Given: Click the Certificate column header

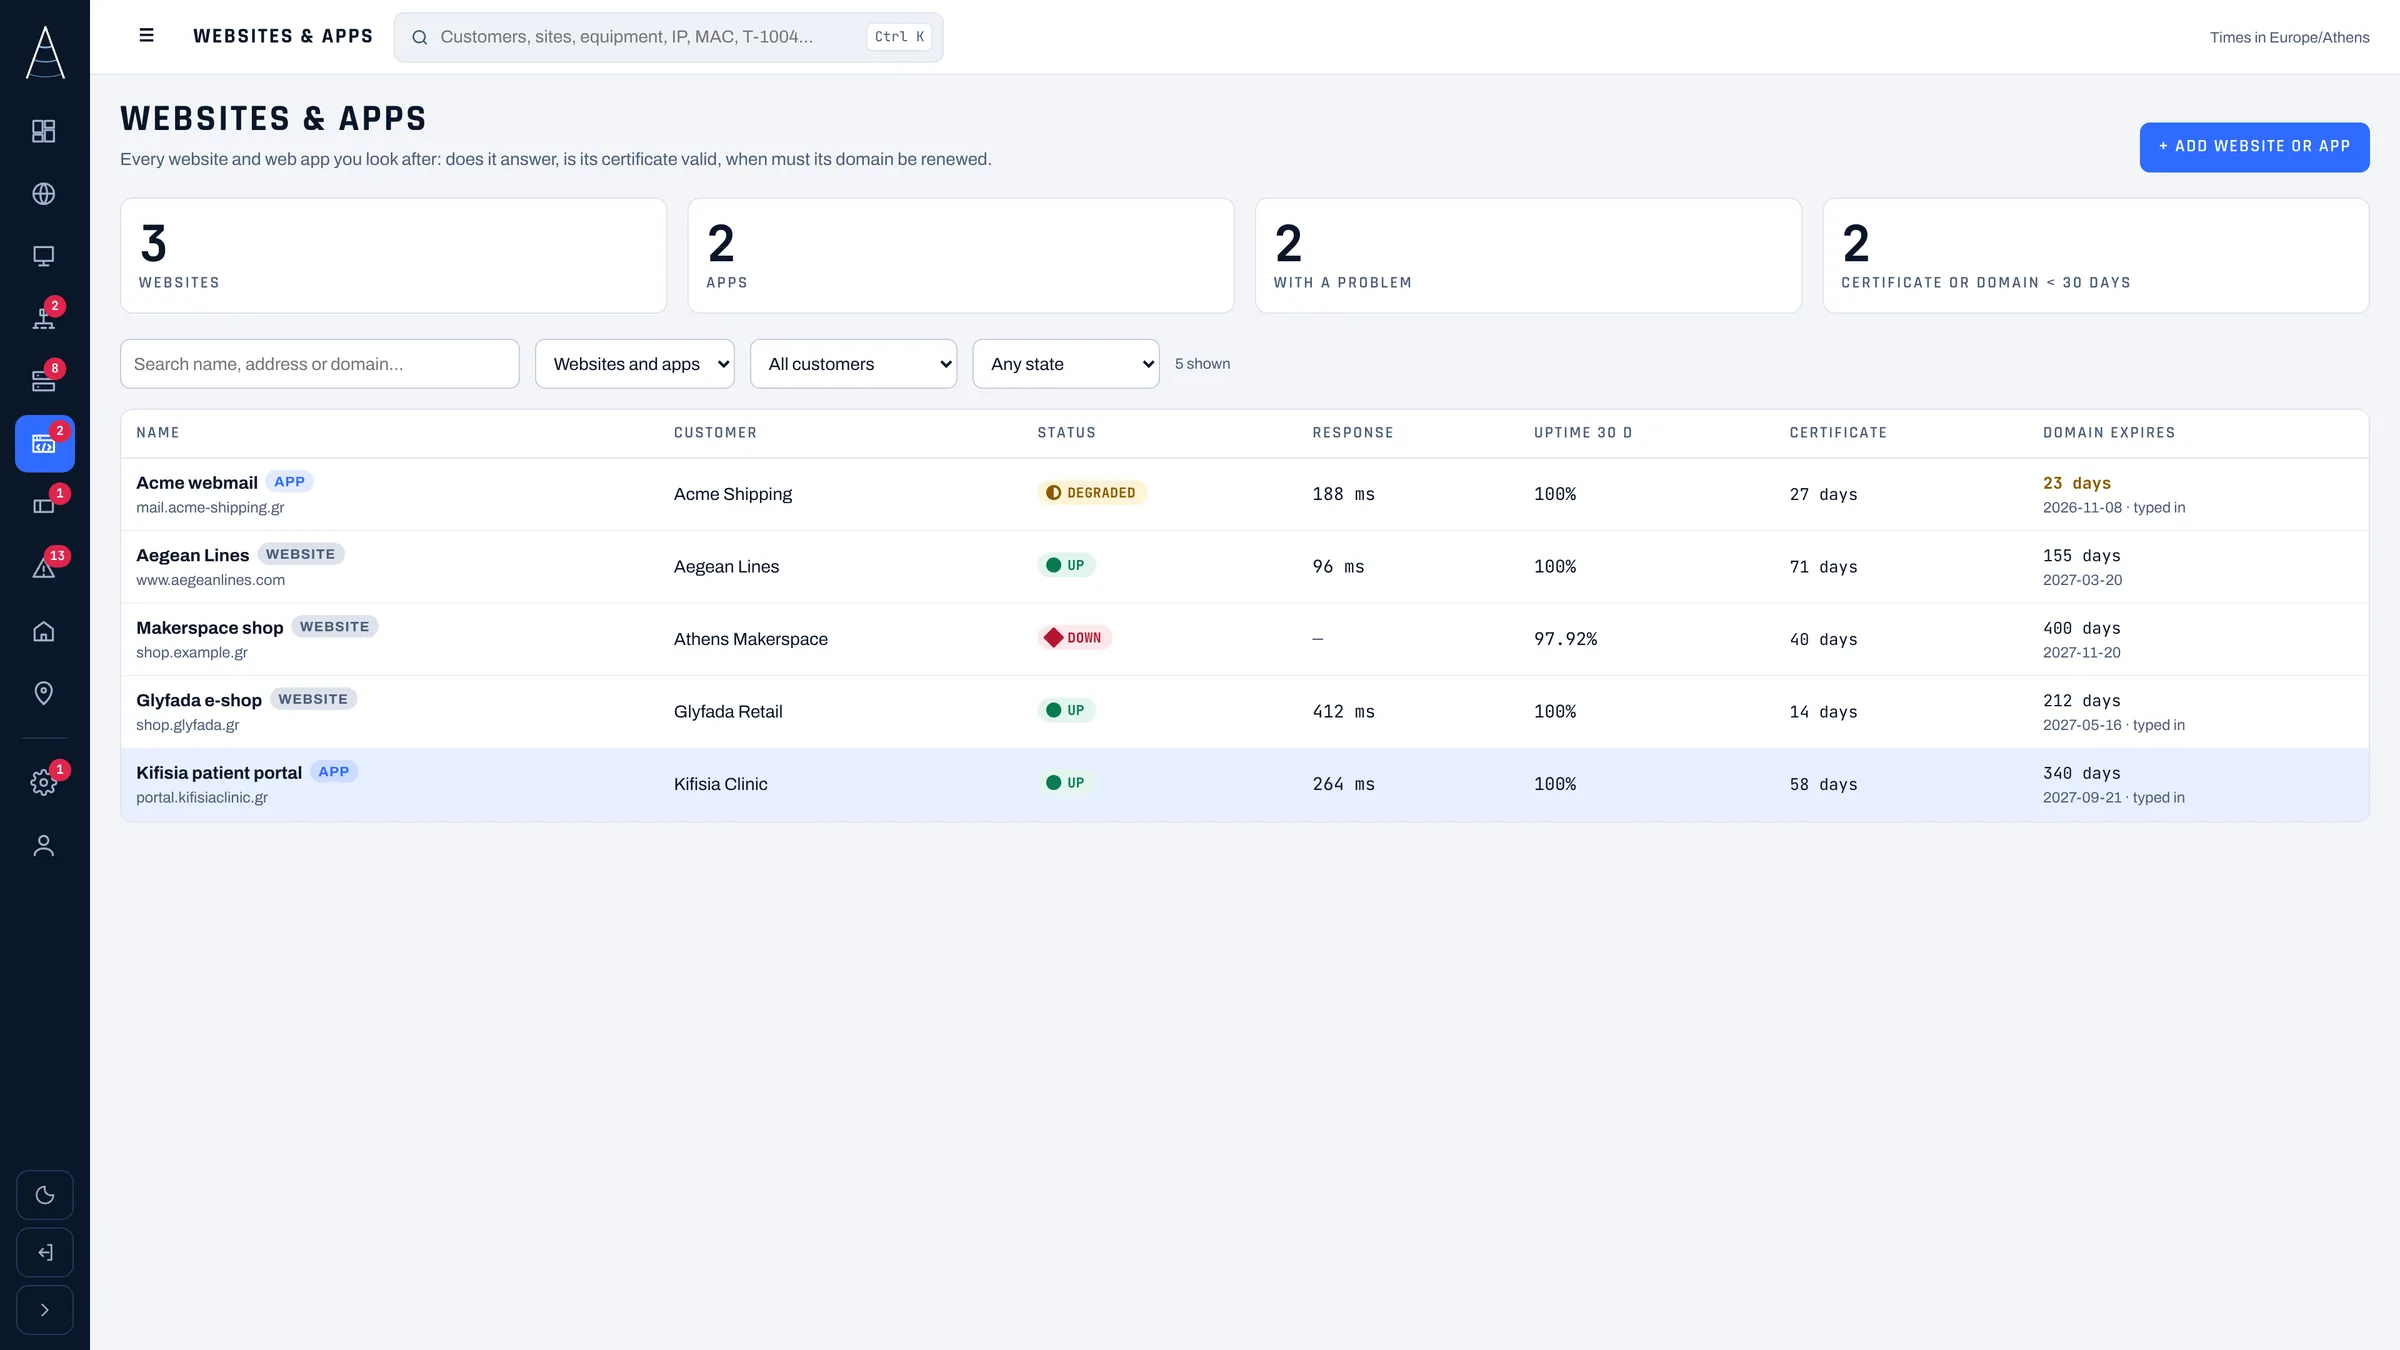Looking at the screenshot, I should [x=1838, y=433].
